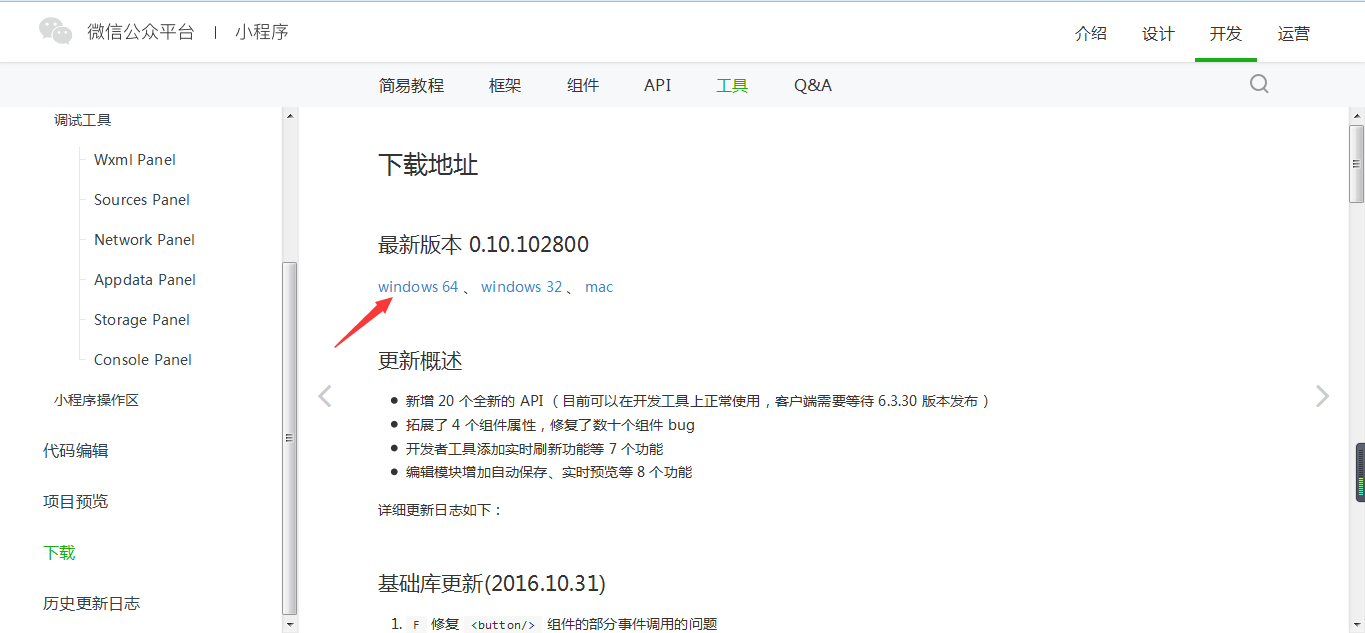
Task: Open 代码编辑 in sidebar
Action: coord(75,451)
